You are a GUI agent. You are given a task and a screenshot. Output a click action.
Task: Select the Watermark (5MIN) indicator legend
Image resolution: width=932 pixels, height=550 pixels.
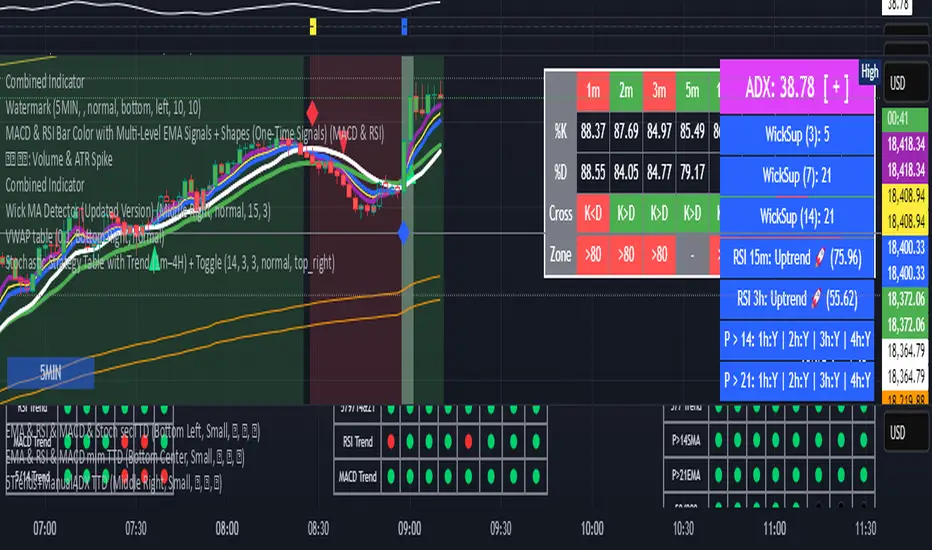click(103, 108)
